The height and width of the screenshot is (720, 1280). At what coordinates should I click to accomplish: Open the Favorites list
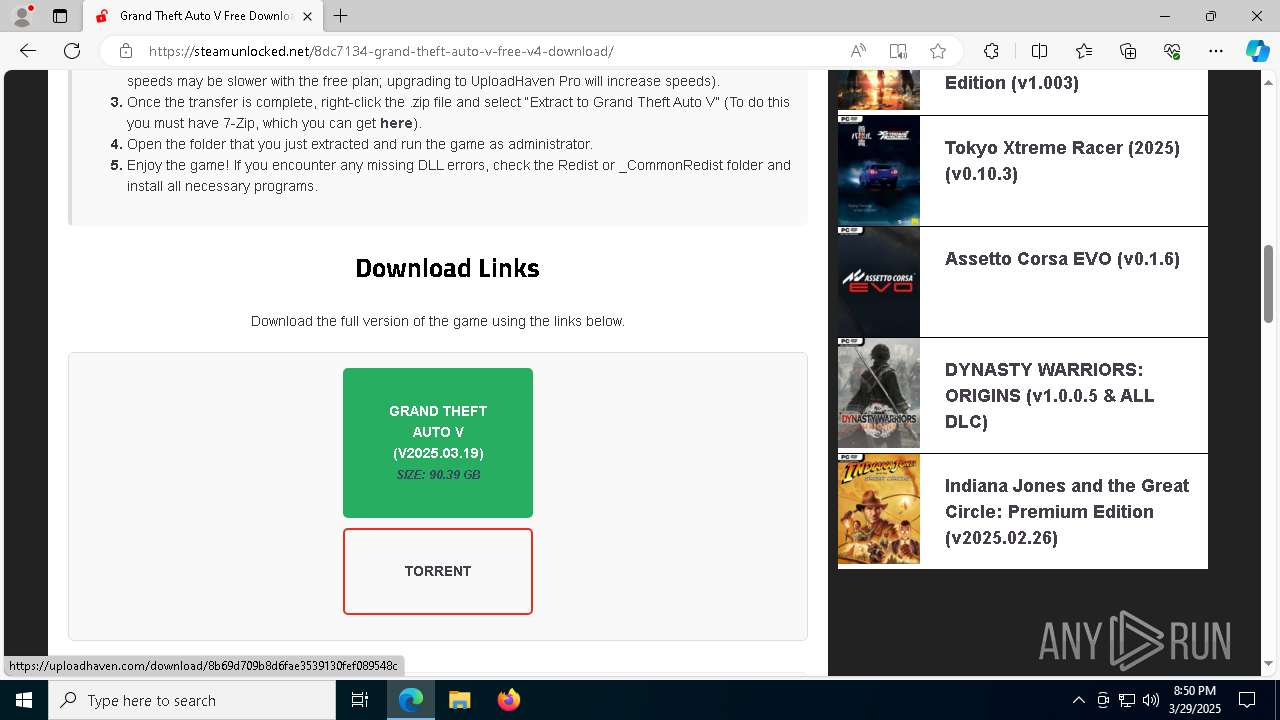[x=1084, y=51]
